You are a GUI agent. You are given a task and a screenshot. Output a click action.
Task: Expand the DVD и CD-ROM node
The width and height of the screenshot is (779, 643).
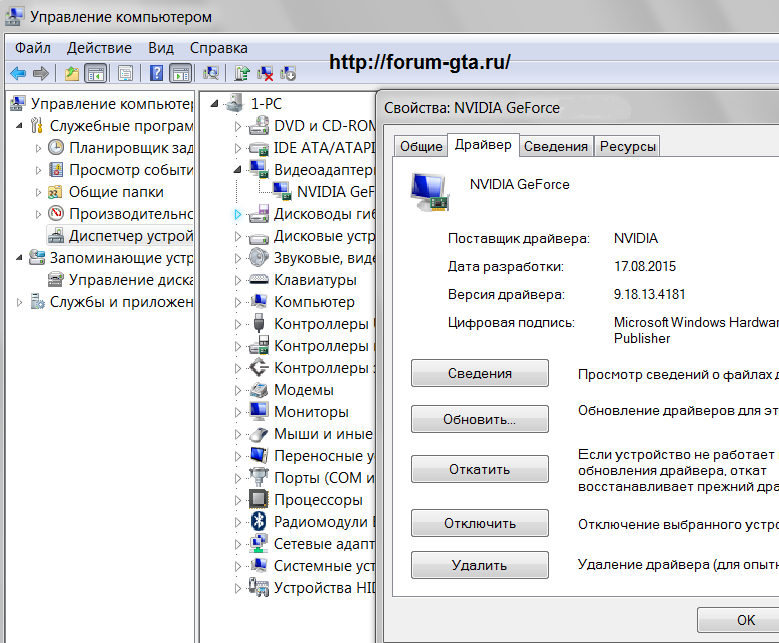pos(238,126)
